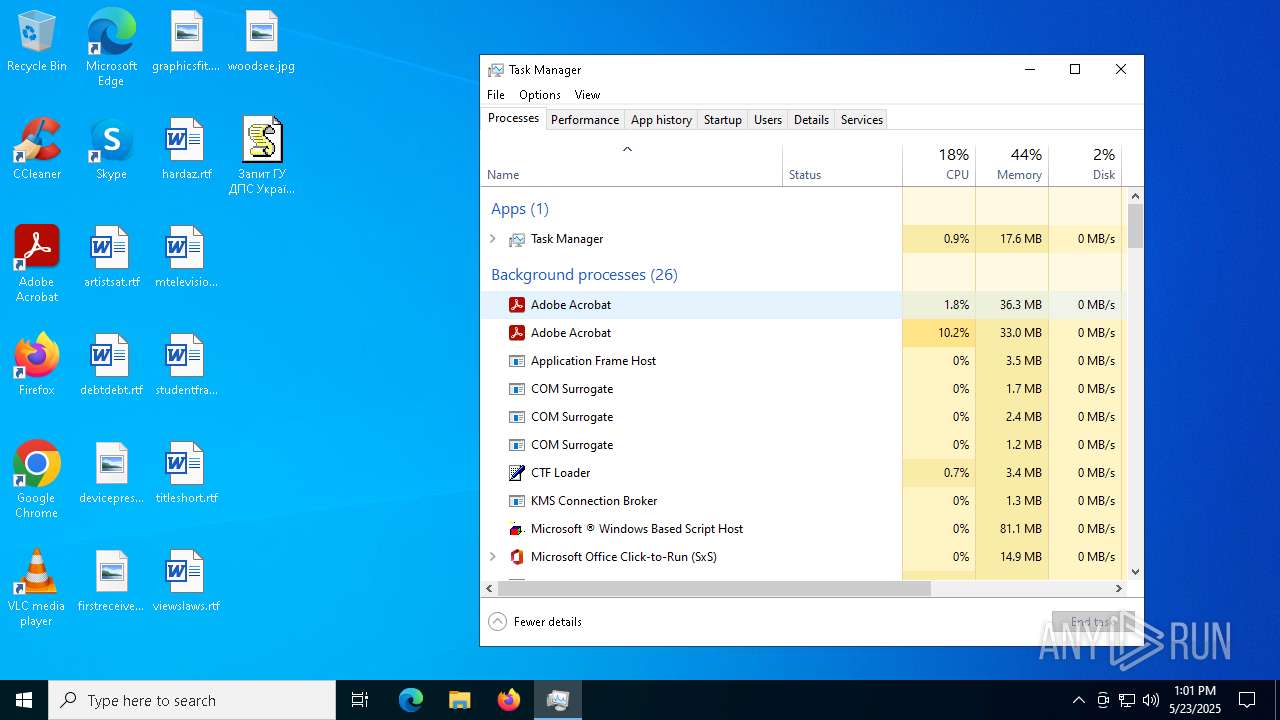Select CTF Loader process

click(801, 473)
